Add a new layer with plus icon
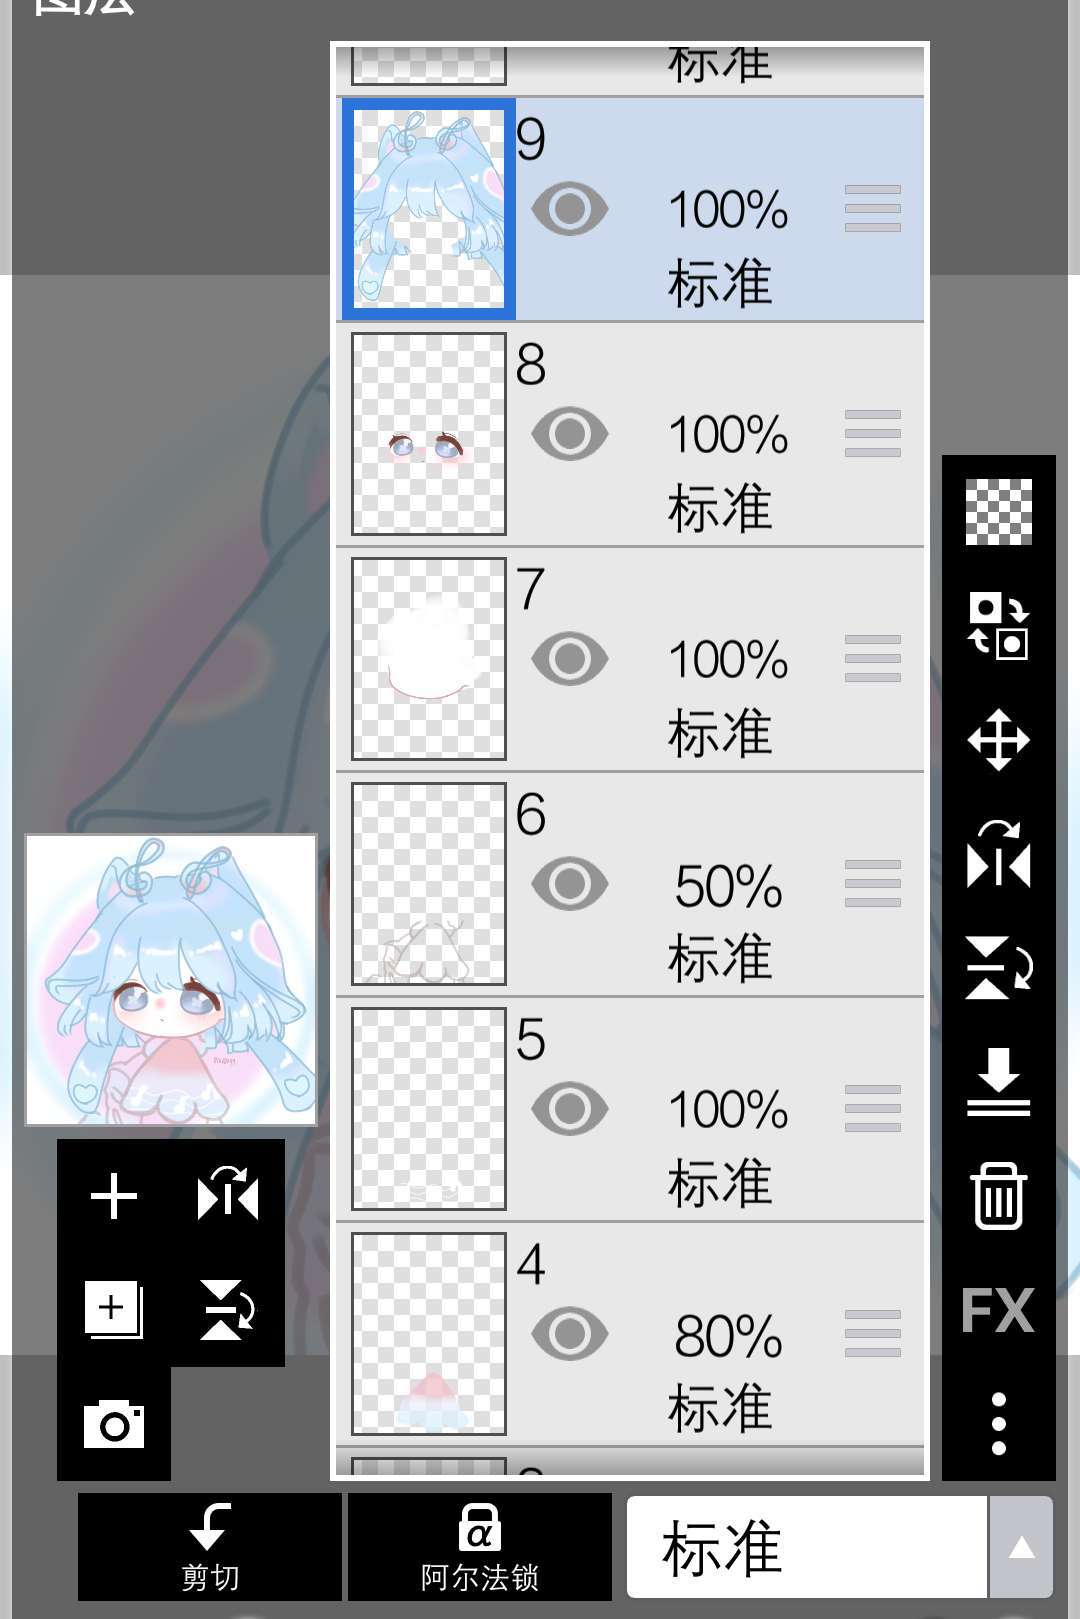1080x1619 pixels. point(114,1196)
